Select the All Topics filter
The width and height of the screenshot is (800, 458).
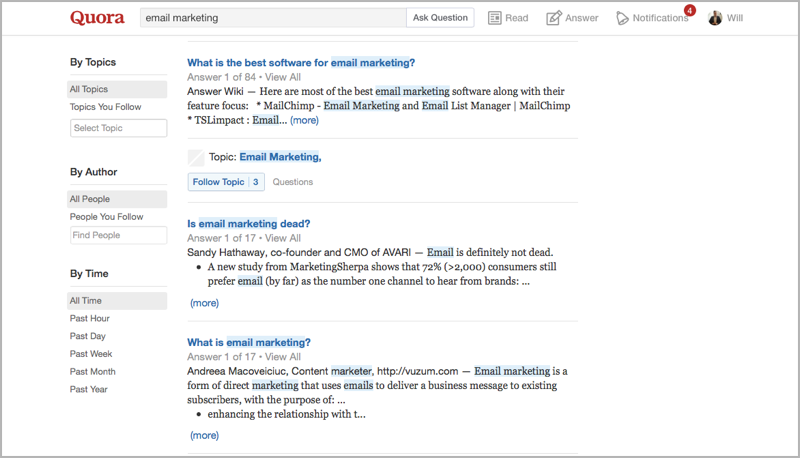(x=117, y=89)
